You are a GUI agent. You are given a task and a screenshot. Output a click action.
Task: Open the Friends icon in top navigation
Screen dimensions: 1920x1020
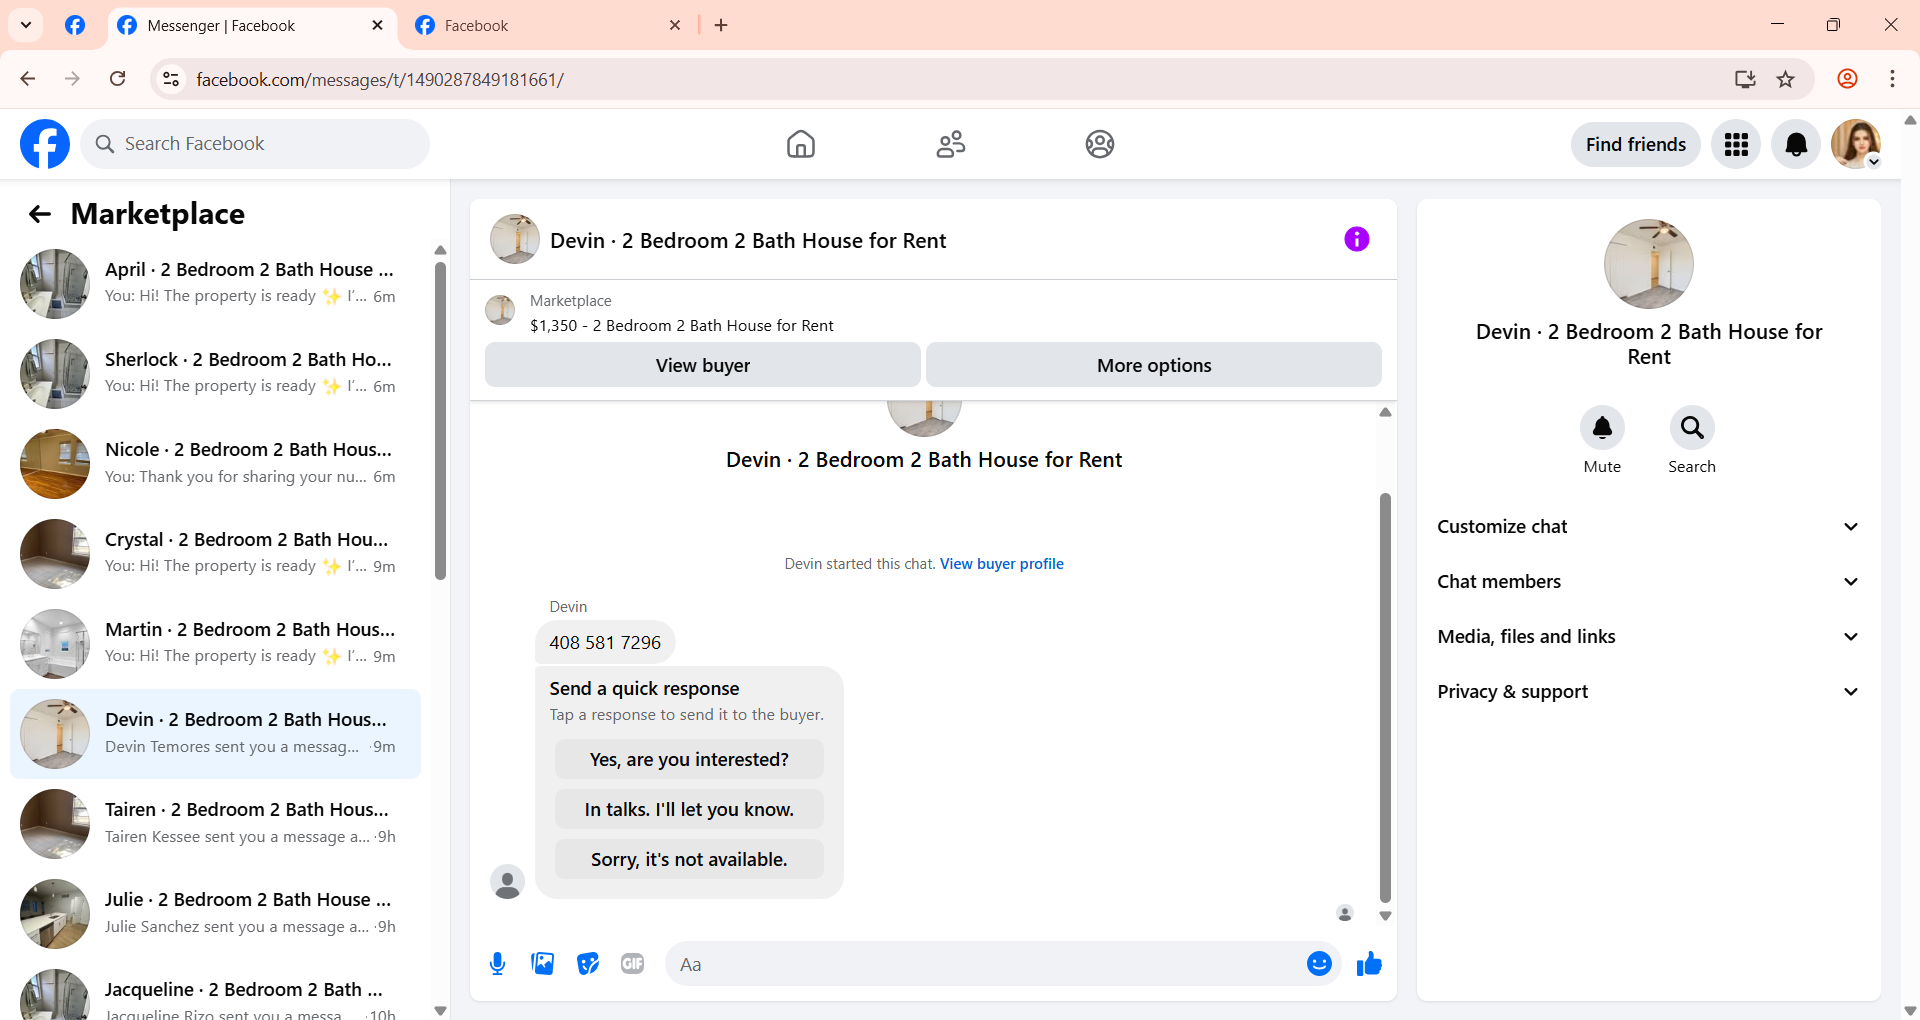pos(951,144)
